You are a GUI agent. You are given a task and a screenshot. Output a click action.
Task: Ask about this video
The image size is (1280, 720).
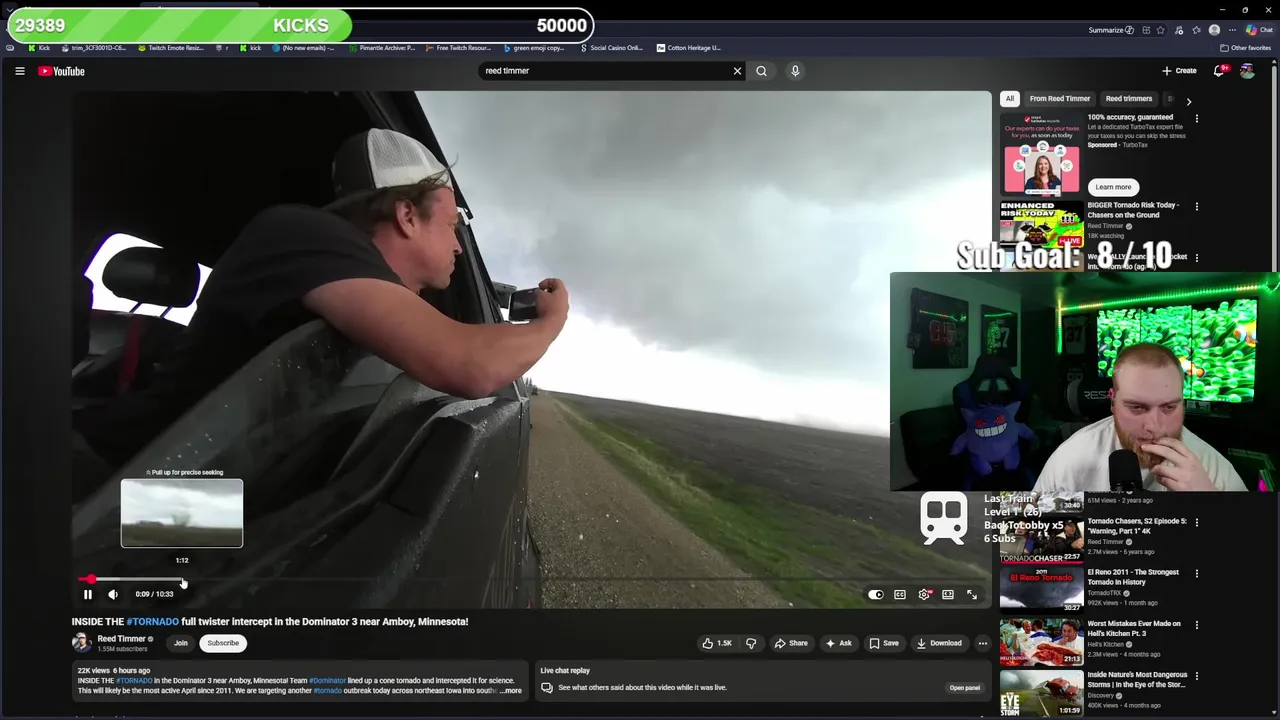(x=839, y=643)
